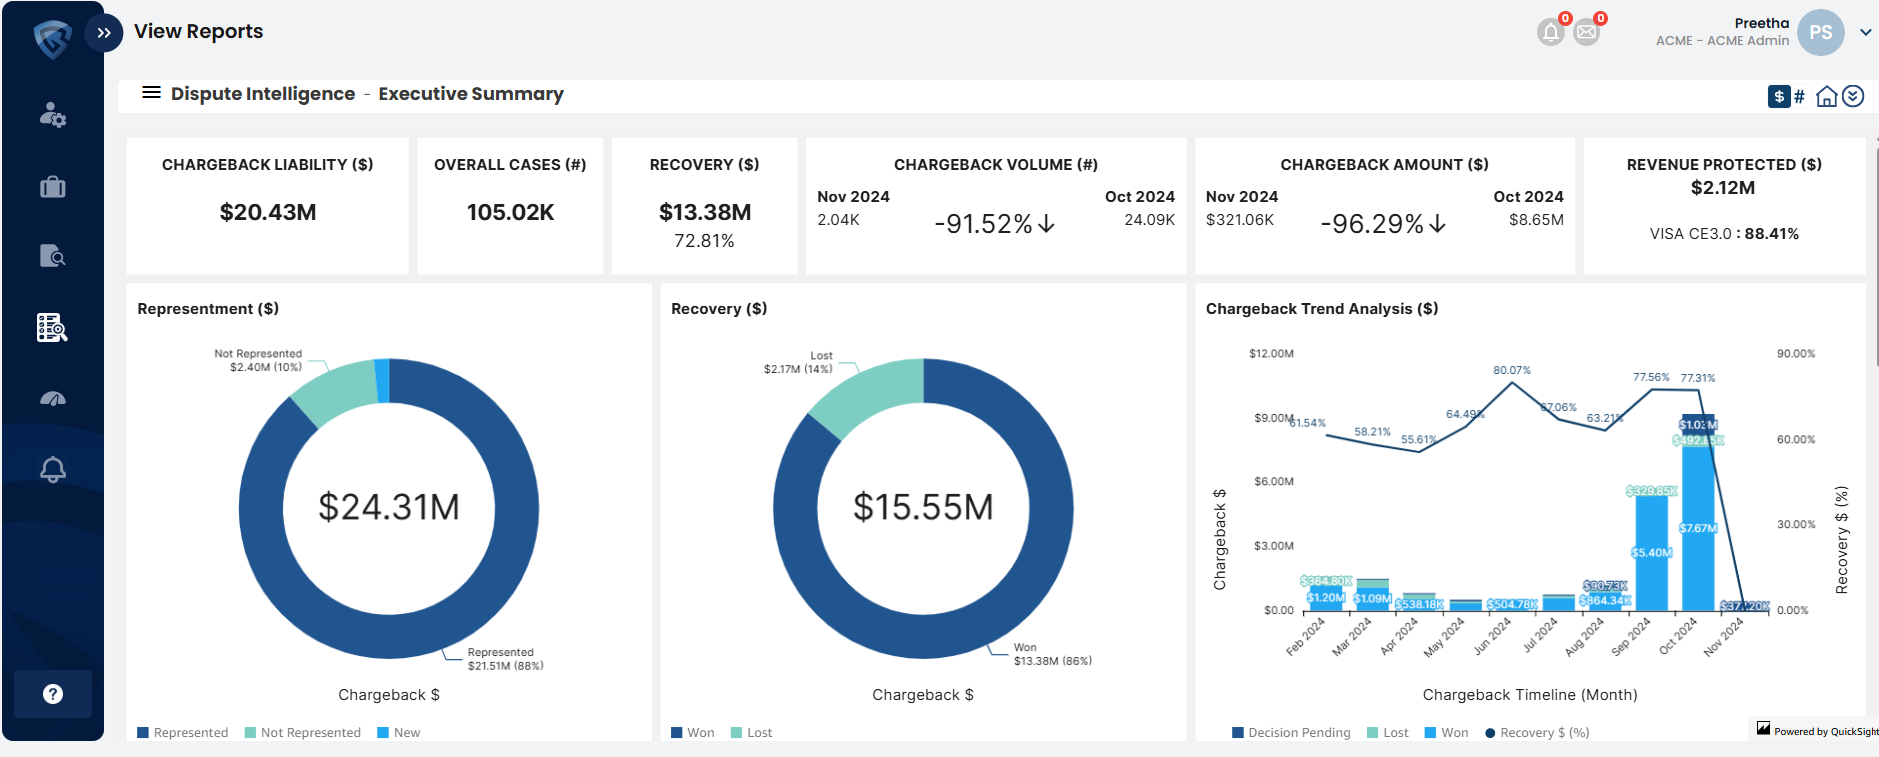Click the Recovery ($) panel title
Image resolution: width=1879 pixels, height=757 pixels.
(x=719, y=309)
